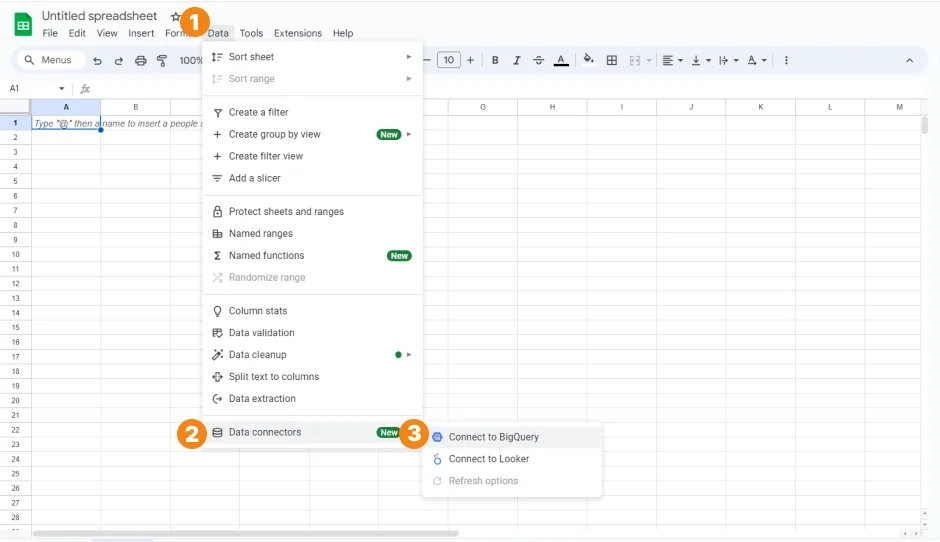
Task: Click the Menus search box
Action: click(51, 60)
